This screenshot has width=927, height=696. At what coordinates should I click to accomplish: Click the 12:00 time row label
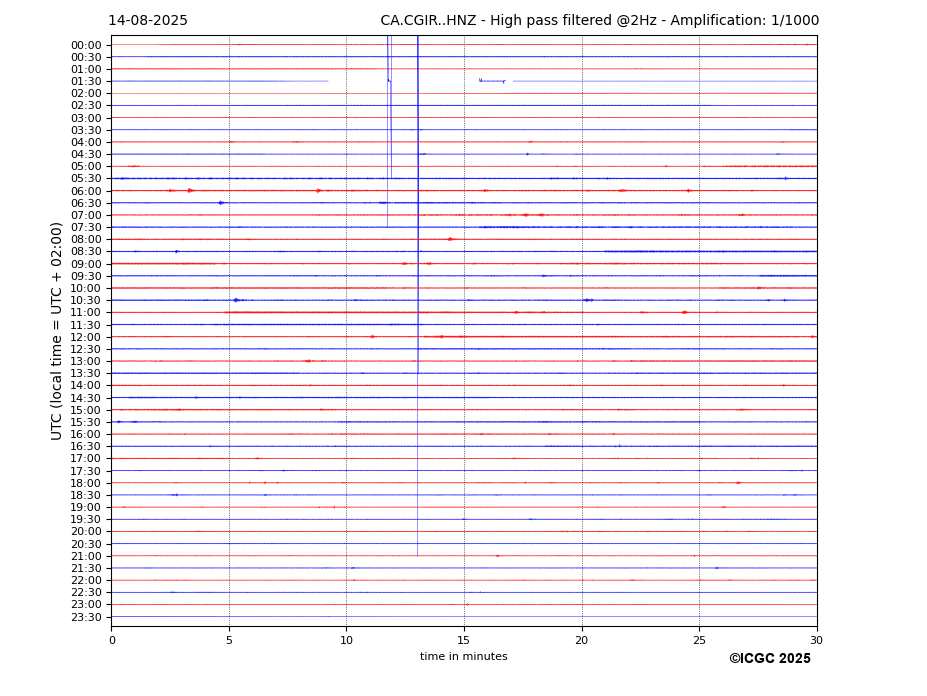(x=86, y=337)
